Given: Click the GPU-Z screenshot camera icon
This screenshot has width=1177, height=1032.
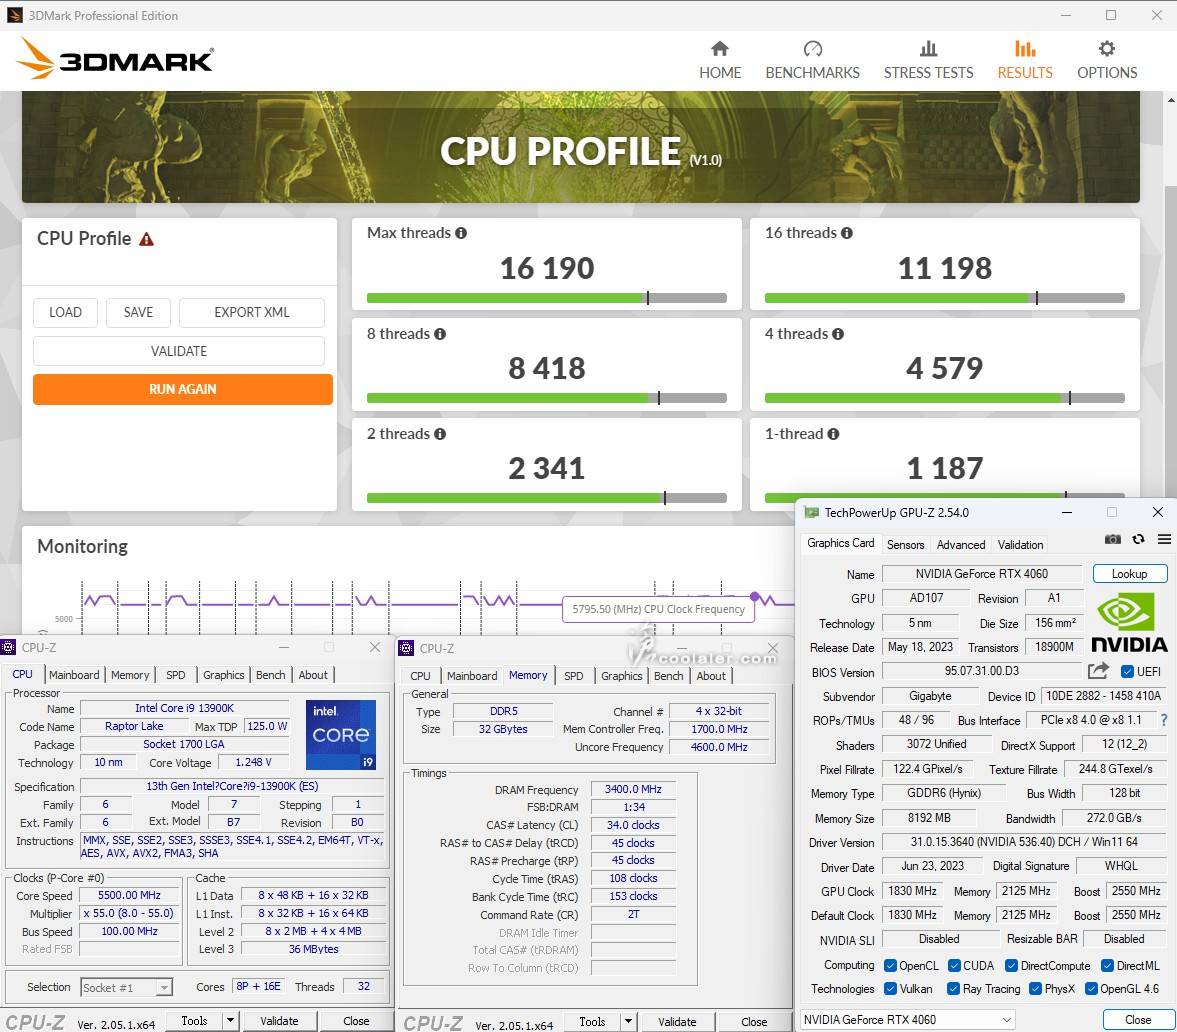Looking at the screenshot, I should [x=1112, y=539].
